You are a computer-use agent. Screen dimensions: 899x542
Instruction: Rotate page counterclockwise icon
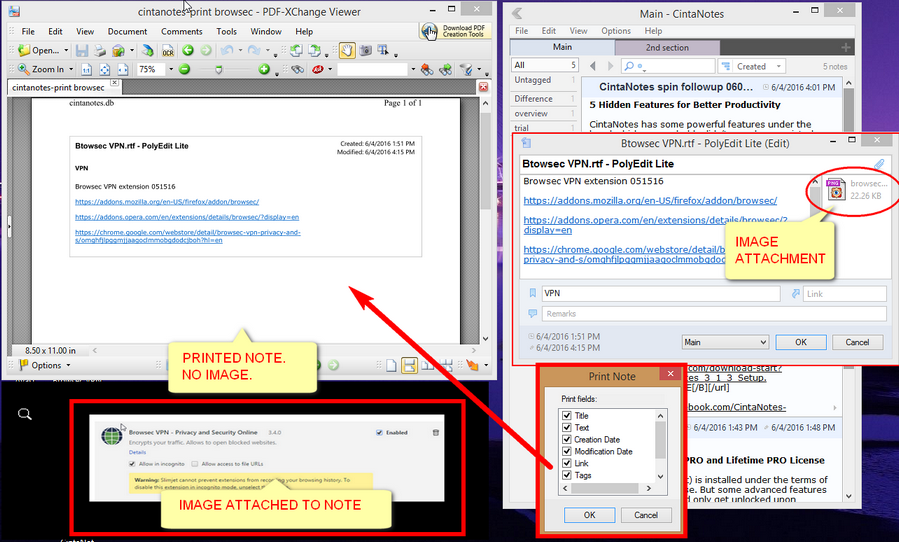point(296,50)
